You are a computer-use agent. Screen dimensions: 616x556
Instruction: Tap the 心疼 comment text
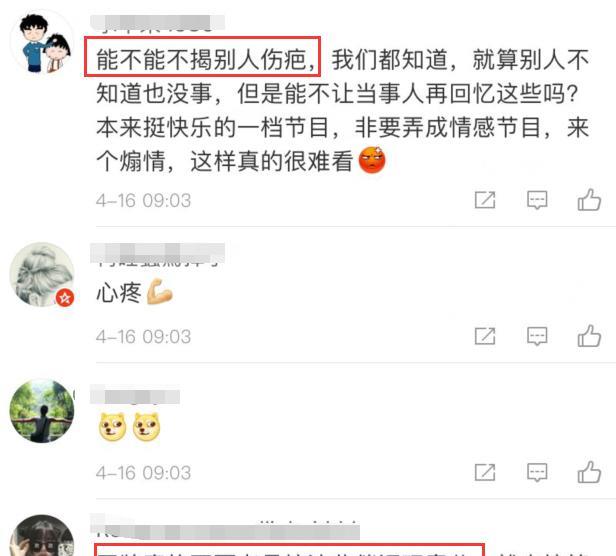click(x=119, y=293)
